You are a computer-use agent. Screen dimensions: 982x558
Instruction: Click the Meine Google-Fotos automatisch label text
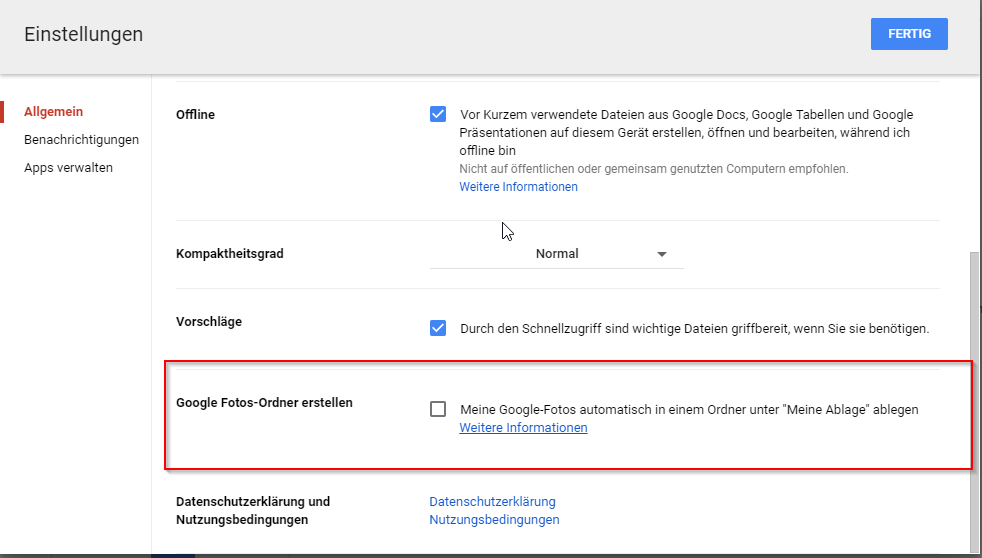689,409
